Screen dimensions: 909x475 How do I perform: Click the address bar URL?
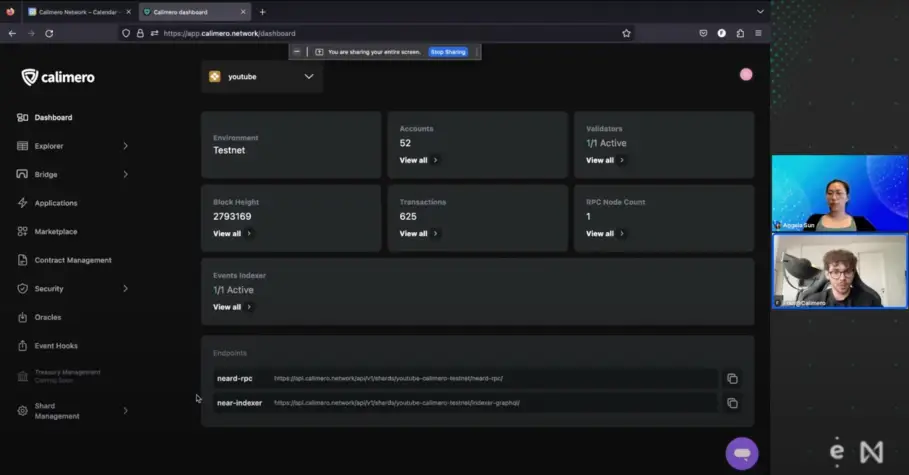(230, 34)
